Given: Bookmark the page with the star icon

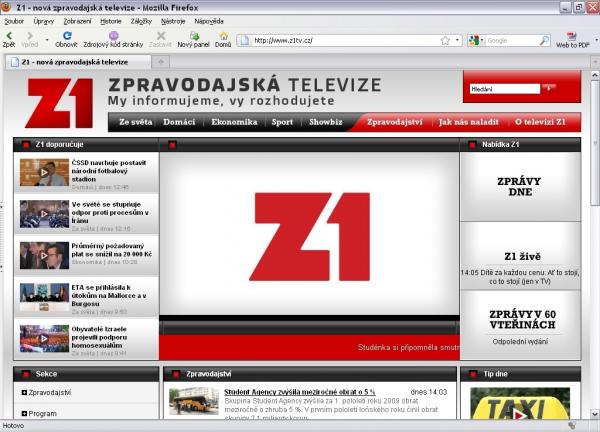Looking at the screenshot, I should pyautogui.click(x=445, y=40).
